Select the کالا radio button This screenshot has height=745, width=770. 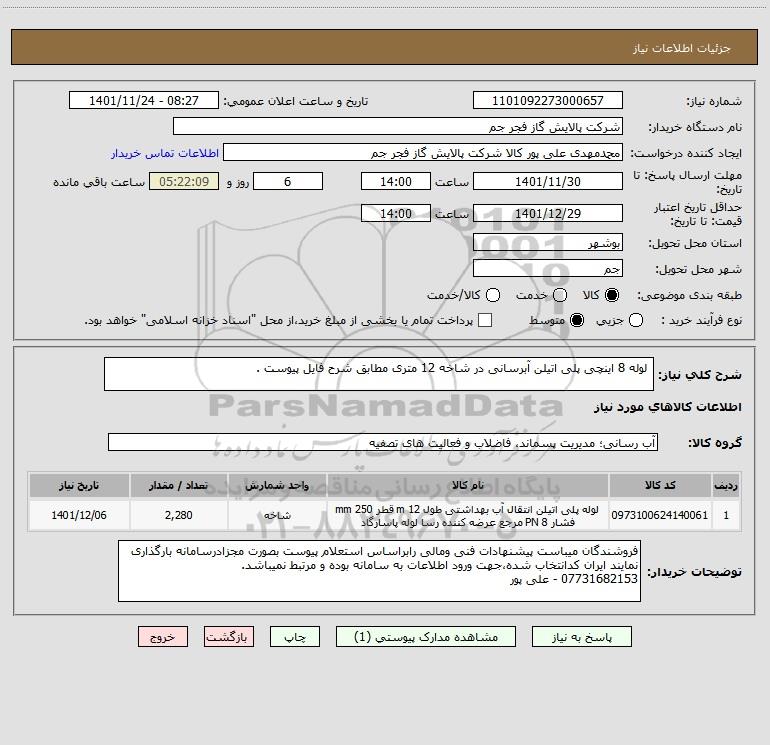612,295
